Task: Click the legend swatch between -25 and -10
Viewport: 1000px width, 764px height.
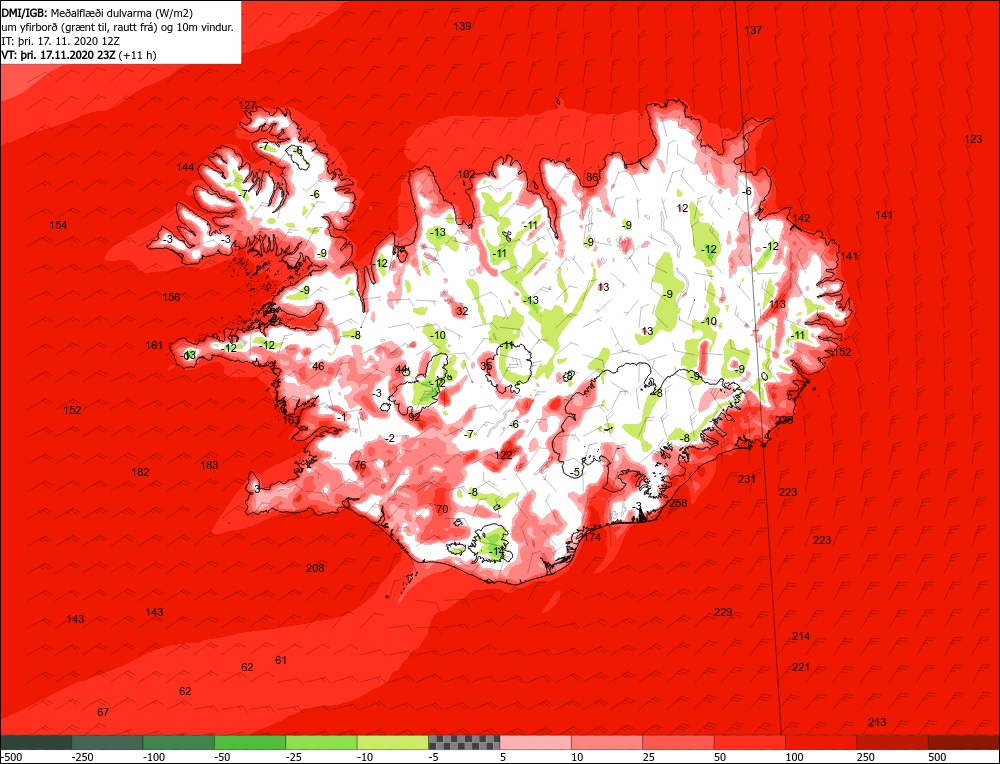Action: pos(321,742)
